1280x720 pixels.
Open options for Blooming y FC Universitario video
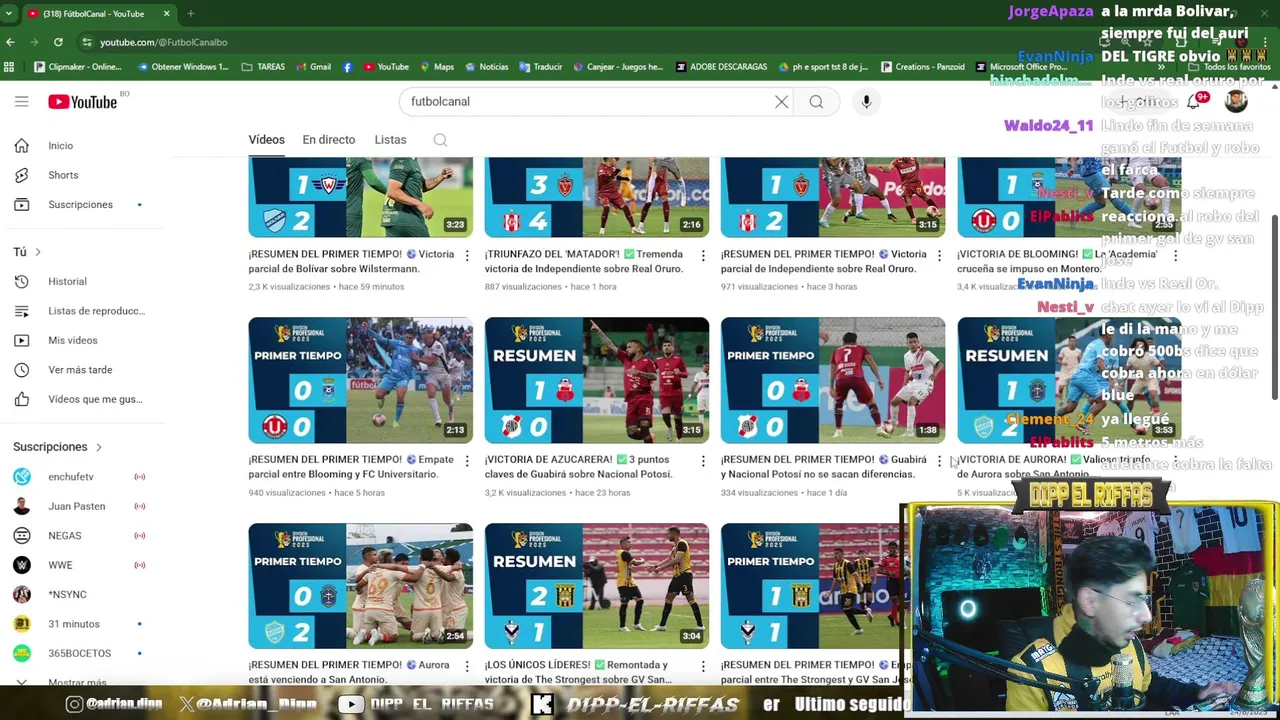466,461
